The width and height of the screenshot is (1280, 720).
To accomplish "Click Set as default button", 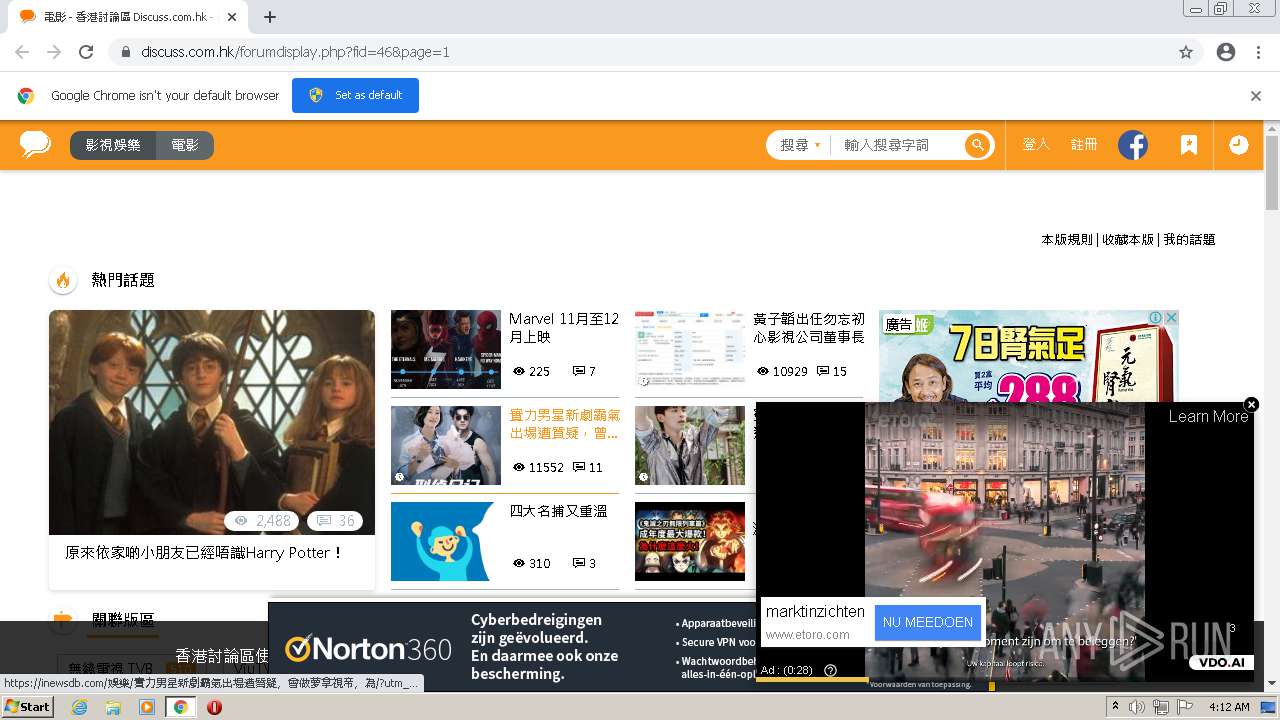I will click(x=355, y=96).
